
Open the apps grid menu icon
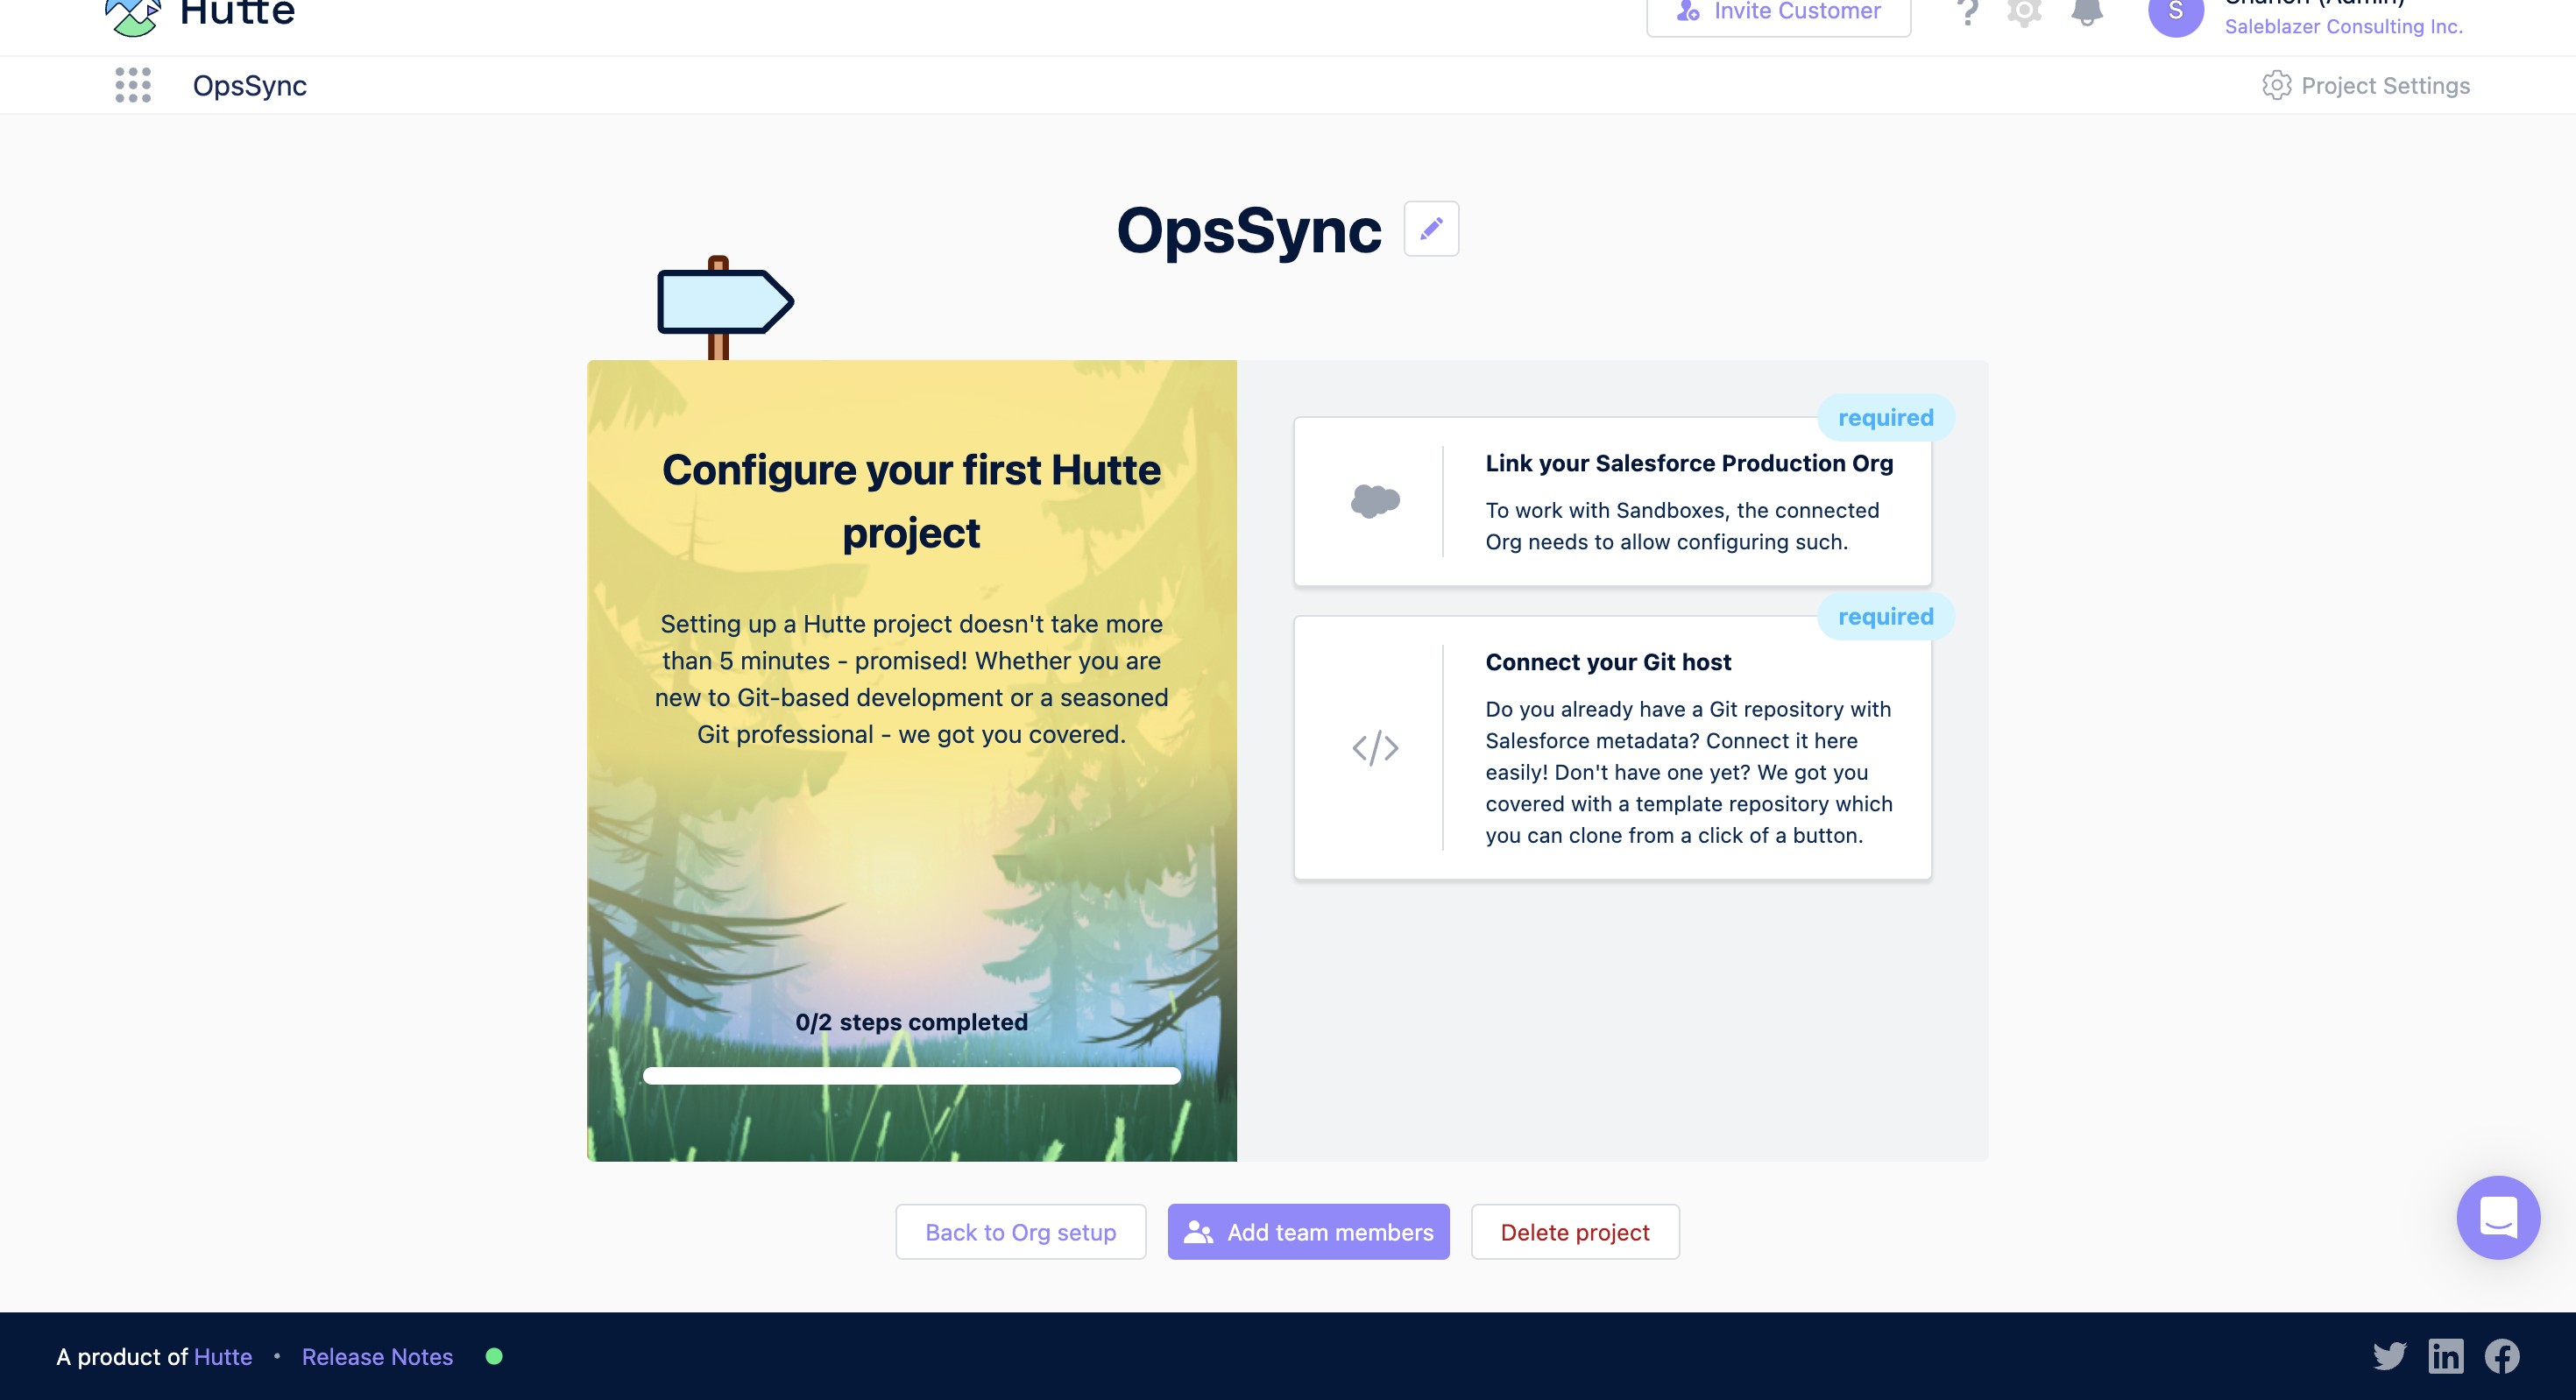pos(133,86)
